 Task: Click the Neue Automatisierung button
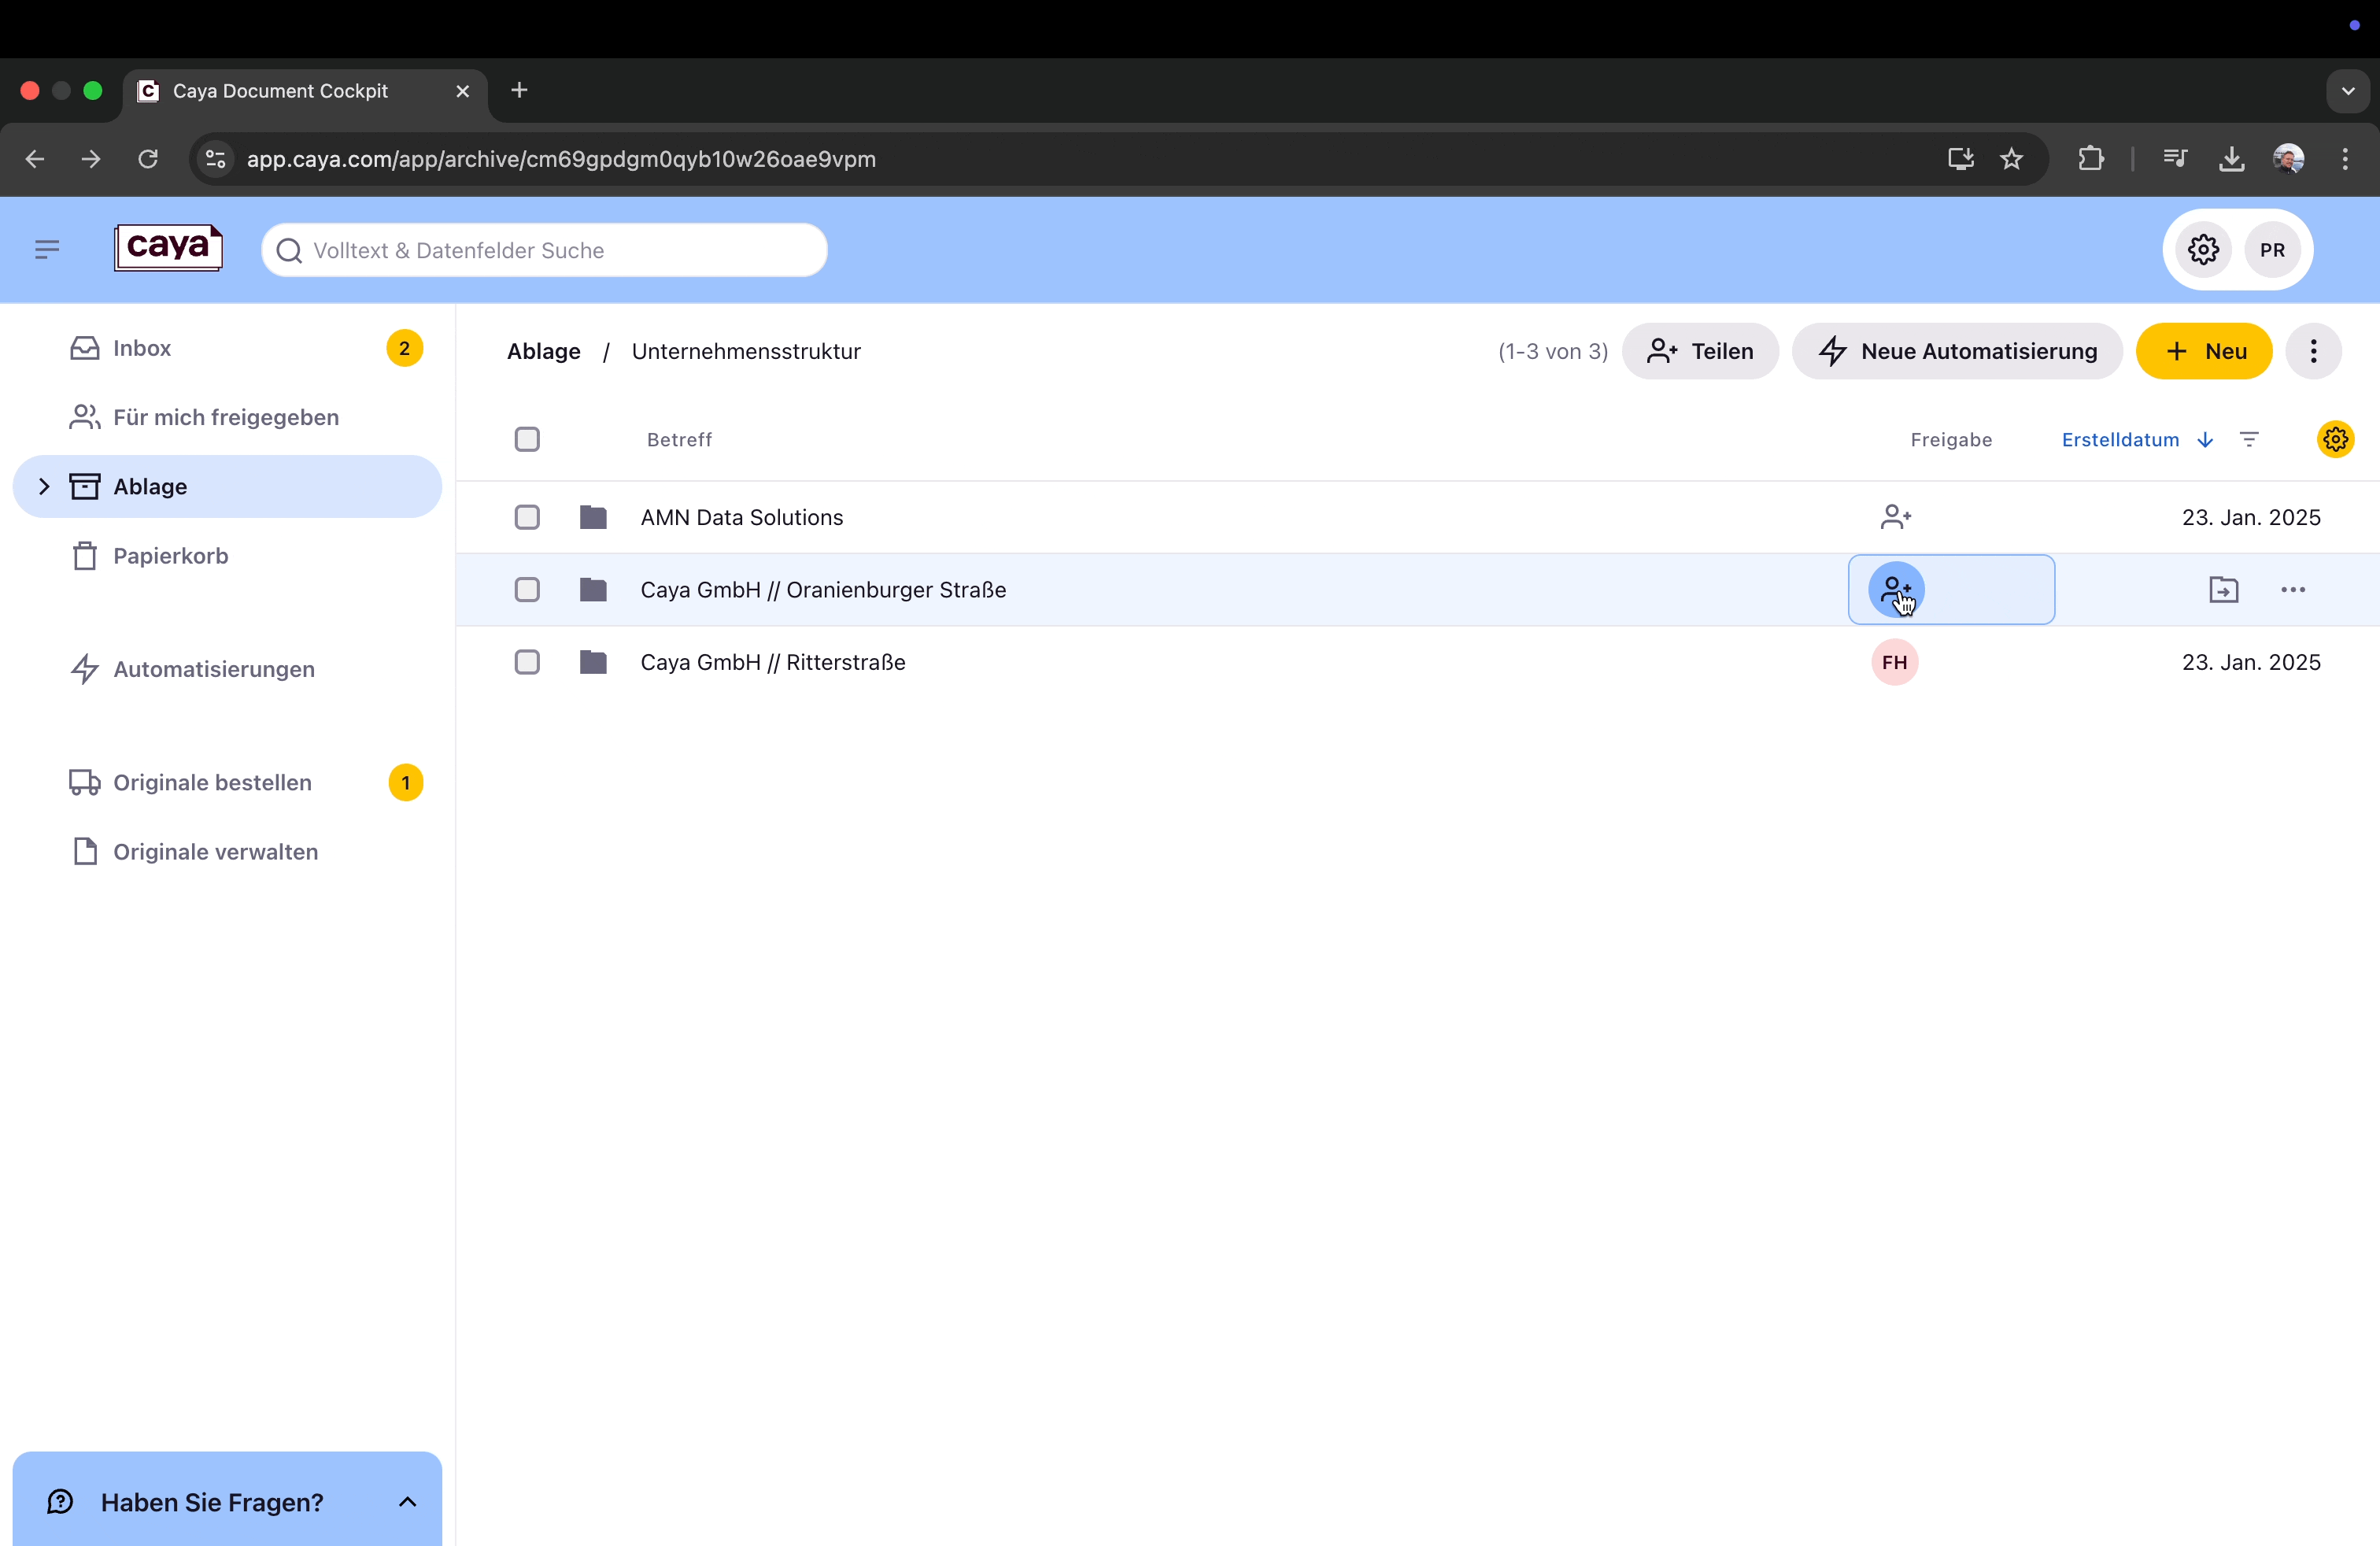pyautogui.click(x=1957, y=351)
